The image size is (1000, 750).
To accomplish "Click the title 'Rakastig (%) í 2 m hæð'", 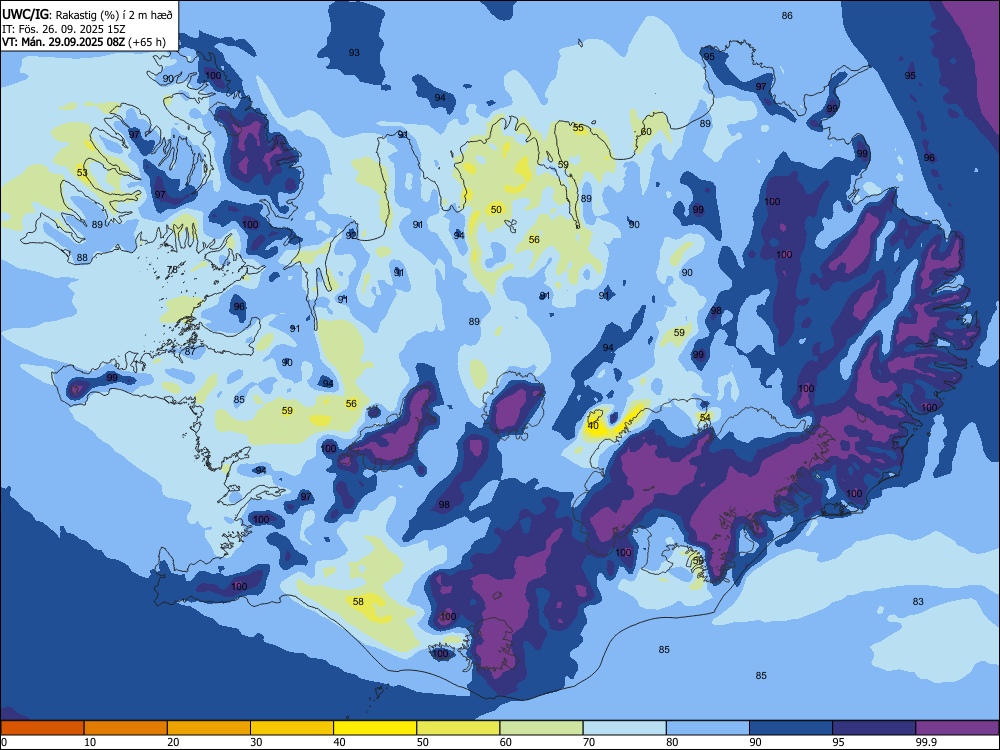I will (x=114, y=15).
